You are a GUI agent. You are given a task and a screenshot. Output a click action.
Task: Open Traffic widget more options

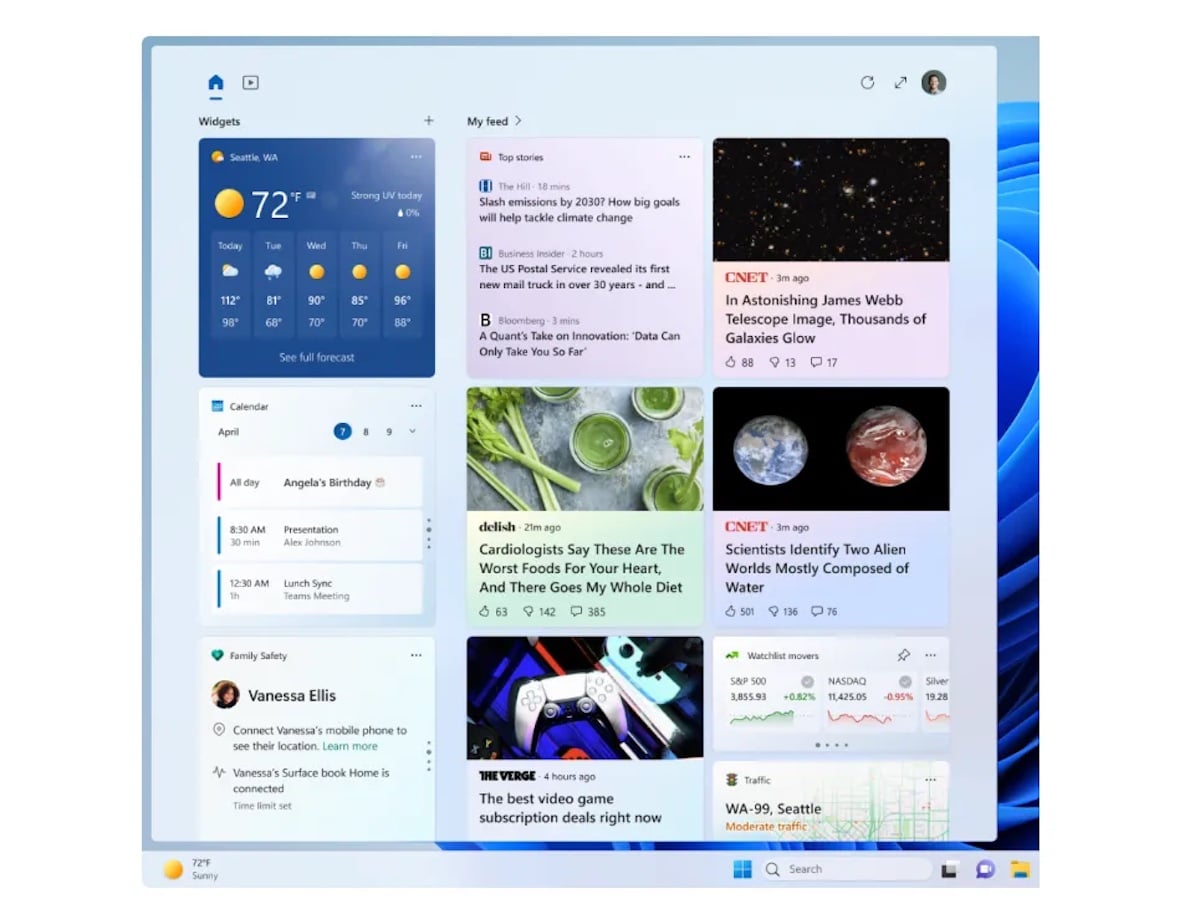pyautogui.click(x=931, y=779)
